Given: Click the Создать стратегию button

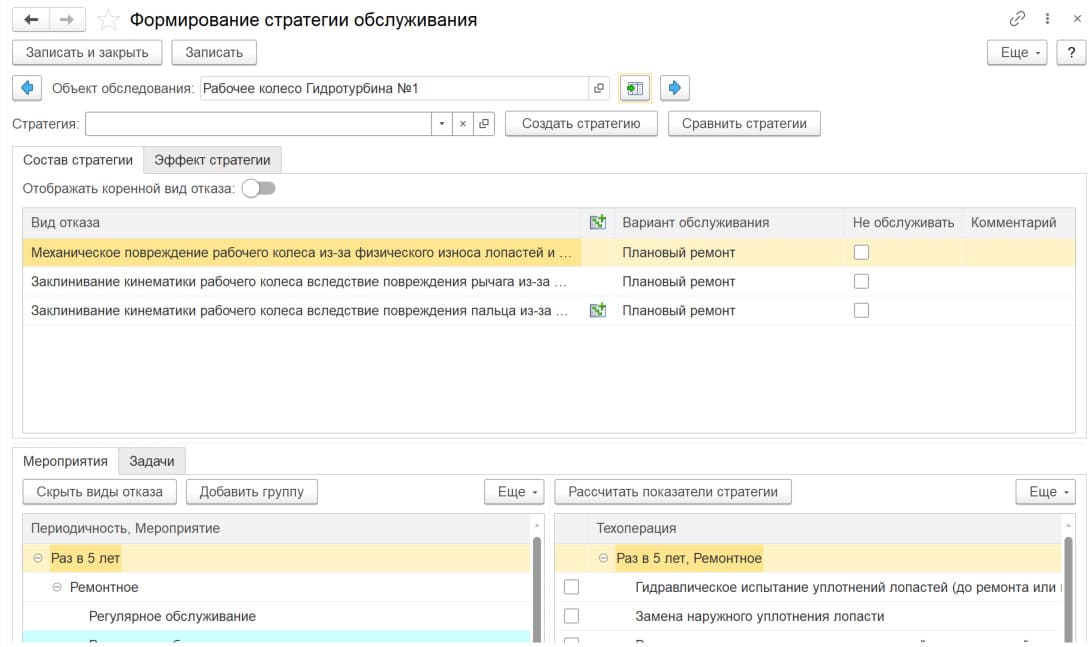Looking at the screenshot, I should [x=580, y=123].
